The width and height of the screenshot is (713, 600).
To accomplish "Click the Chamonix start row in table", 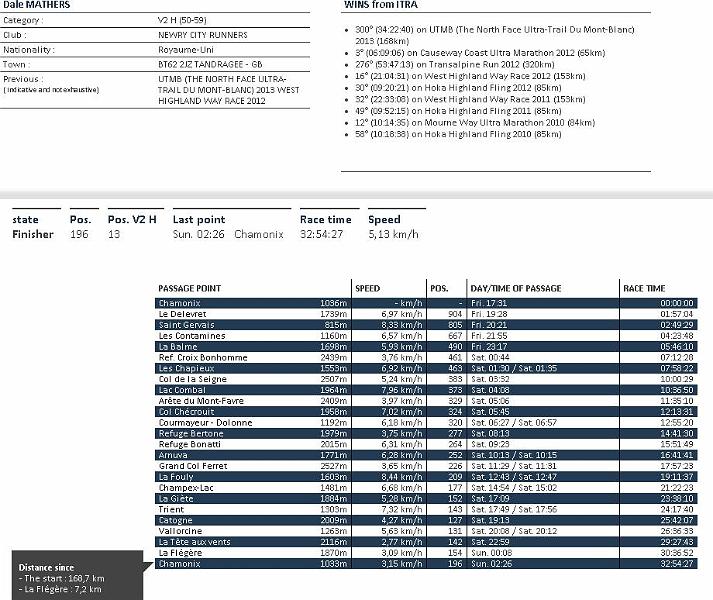I will 425,302.
